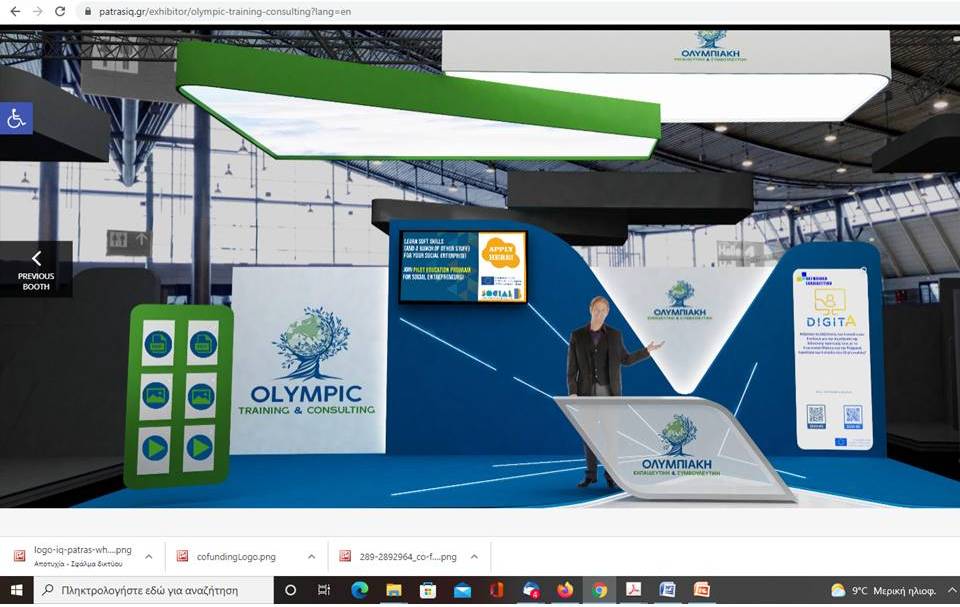Image resolution: width=960 pixels, height=607 pixels.
Task: Open the accessibility wheelchair widget
Action: click(x=16, y=118)
